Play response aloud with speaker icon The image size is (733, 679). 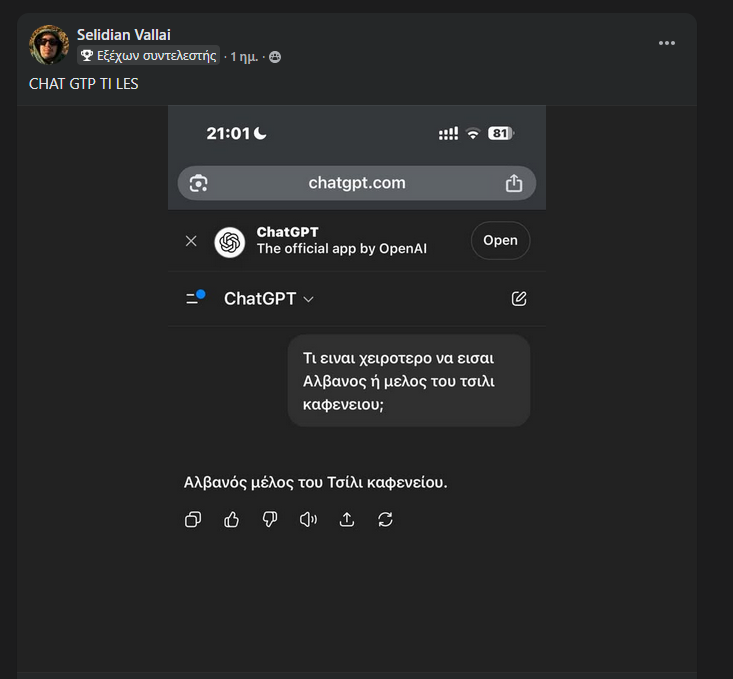pos(308,520)
